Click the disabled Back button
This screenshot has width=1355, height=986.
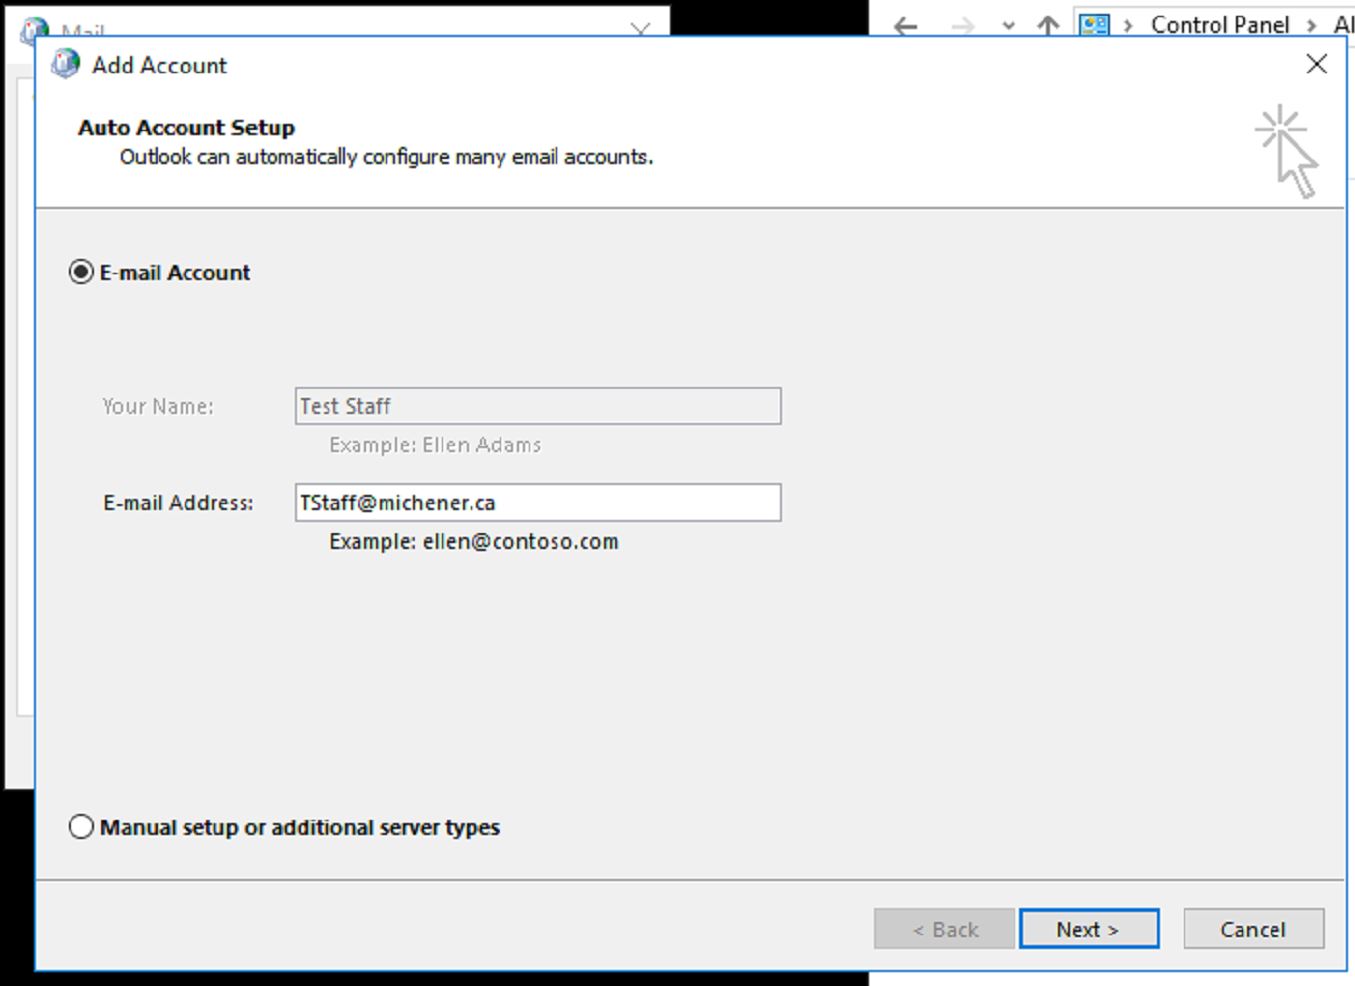pyautogui.click(x=944, y=929)
